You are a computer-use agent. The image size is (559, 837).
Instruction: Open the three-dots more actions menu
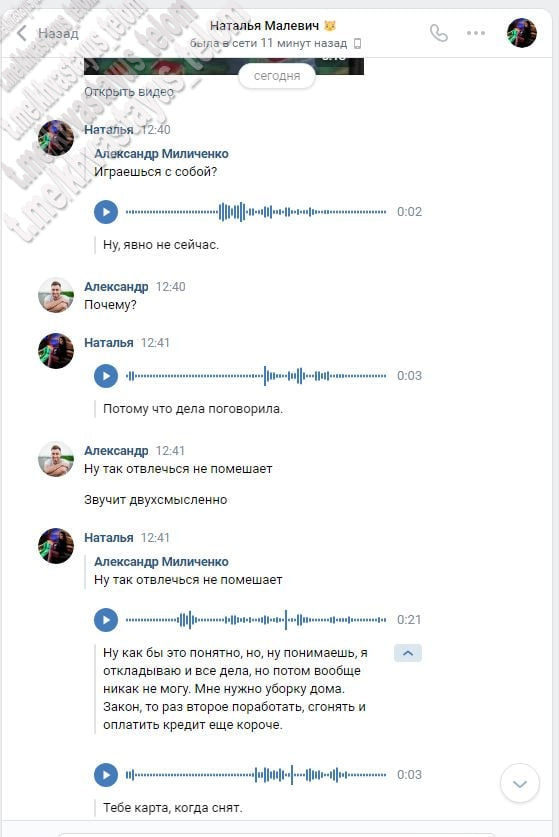coord(475,33)
